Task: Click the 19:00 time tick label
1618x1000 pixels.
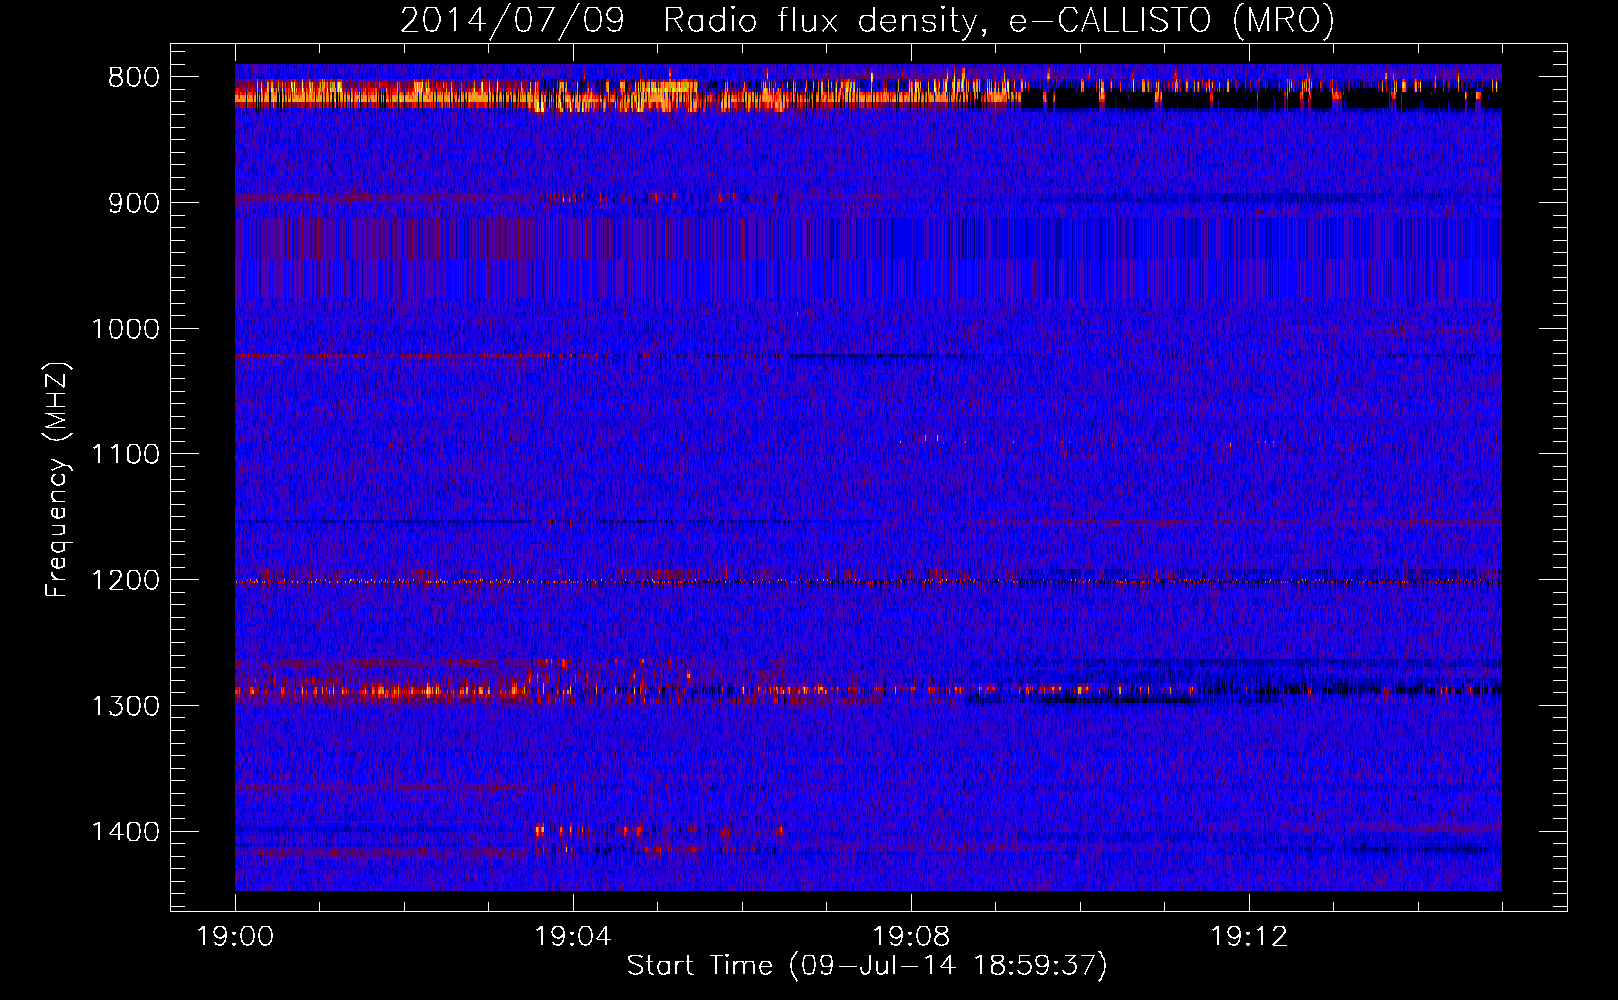Action: (235, 937)
